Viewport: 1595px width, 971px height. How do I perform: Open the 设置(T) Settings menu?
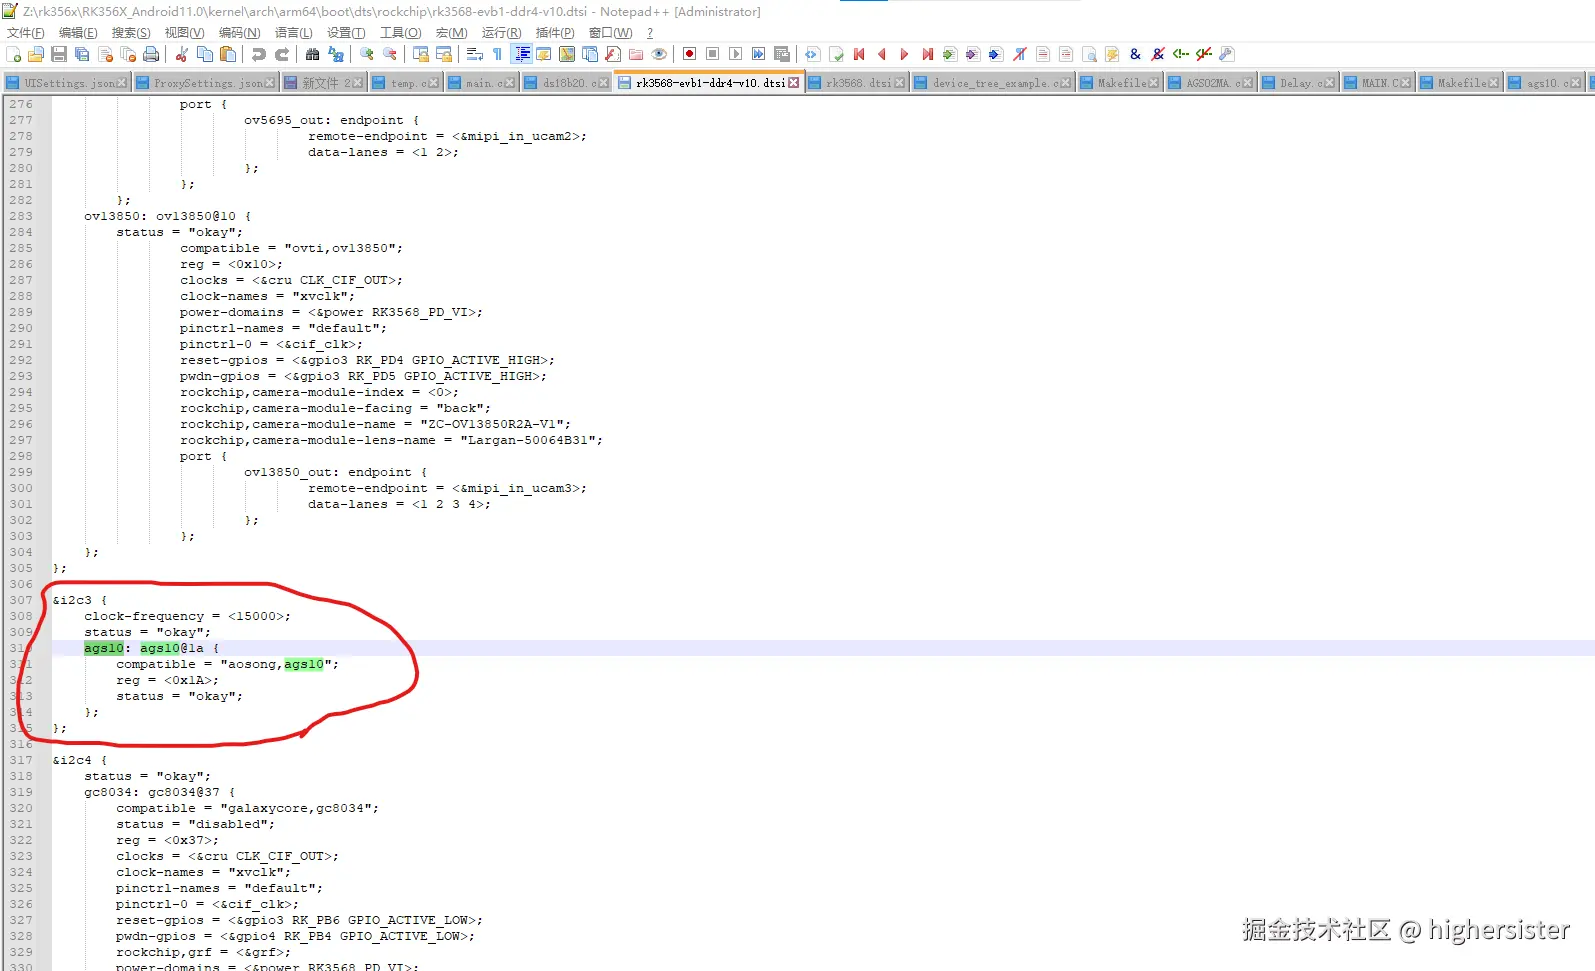coord(346,33)
